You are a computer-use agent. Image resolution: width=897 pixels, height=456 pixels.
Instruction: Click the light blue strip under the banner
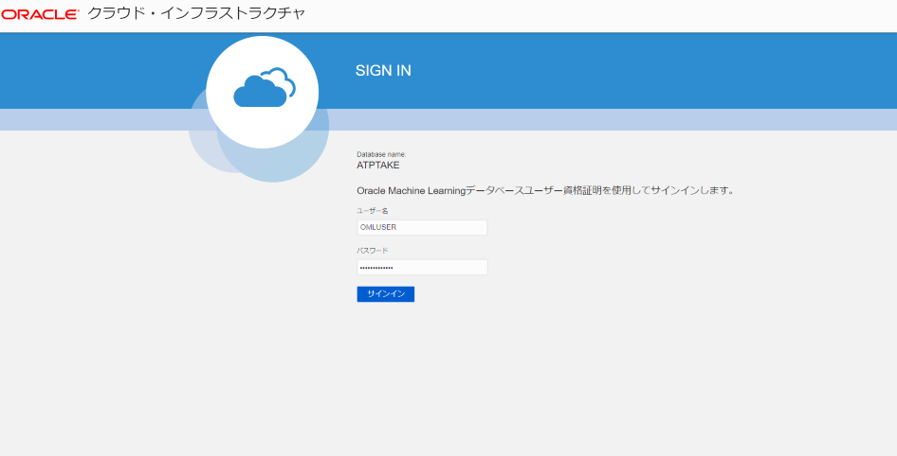pos(600,119)
